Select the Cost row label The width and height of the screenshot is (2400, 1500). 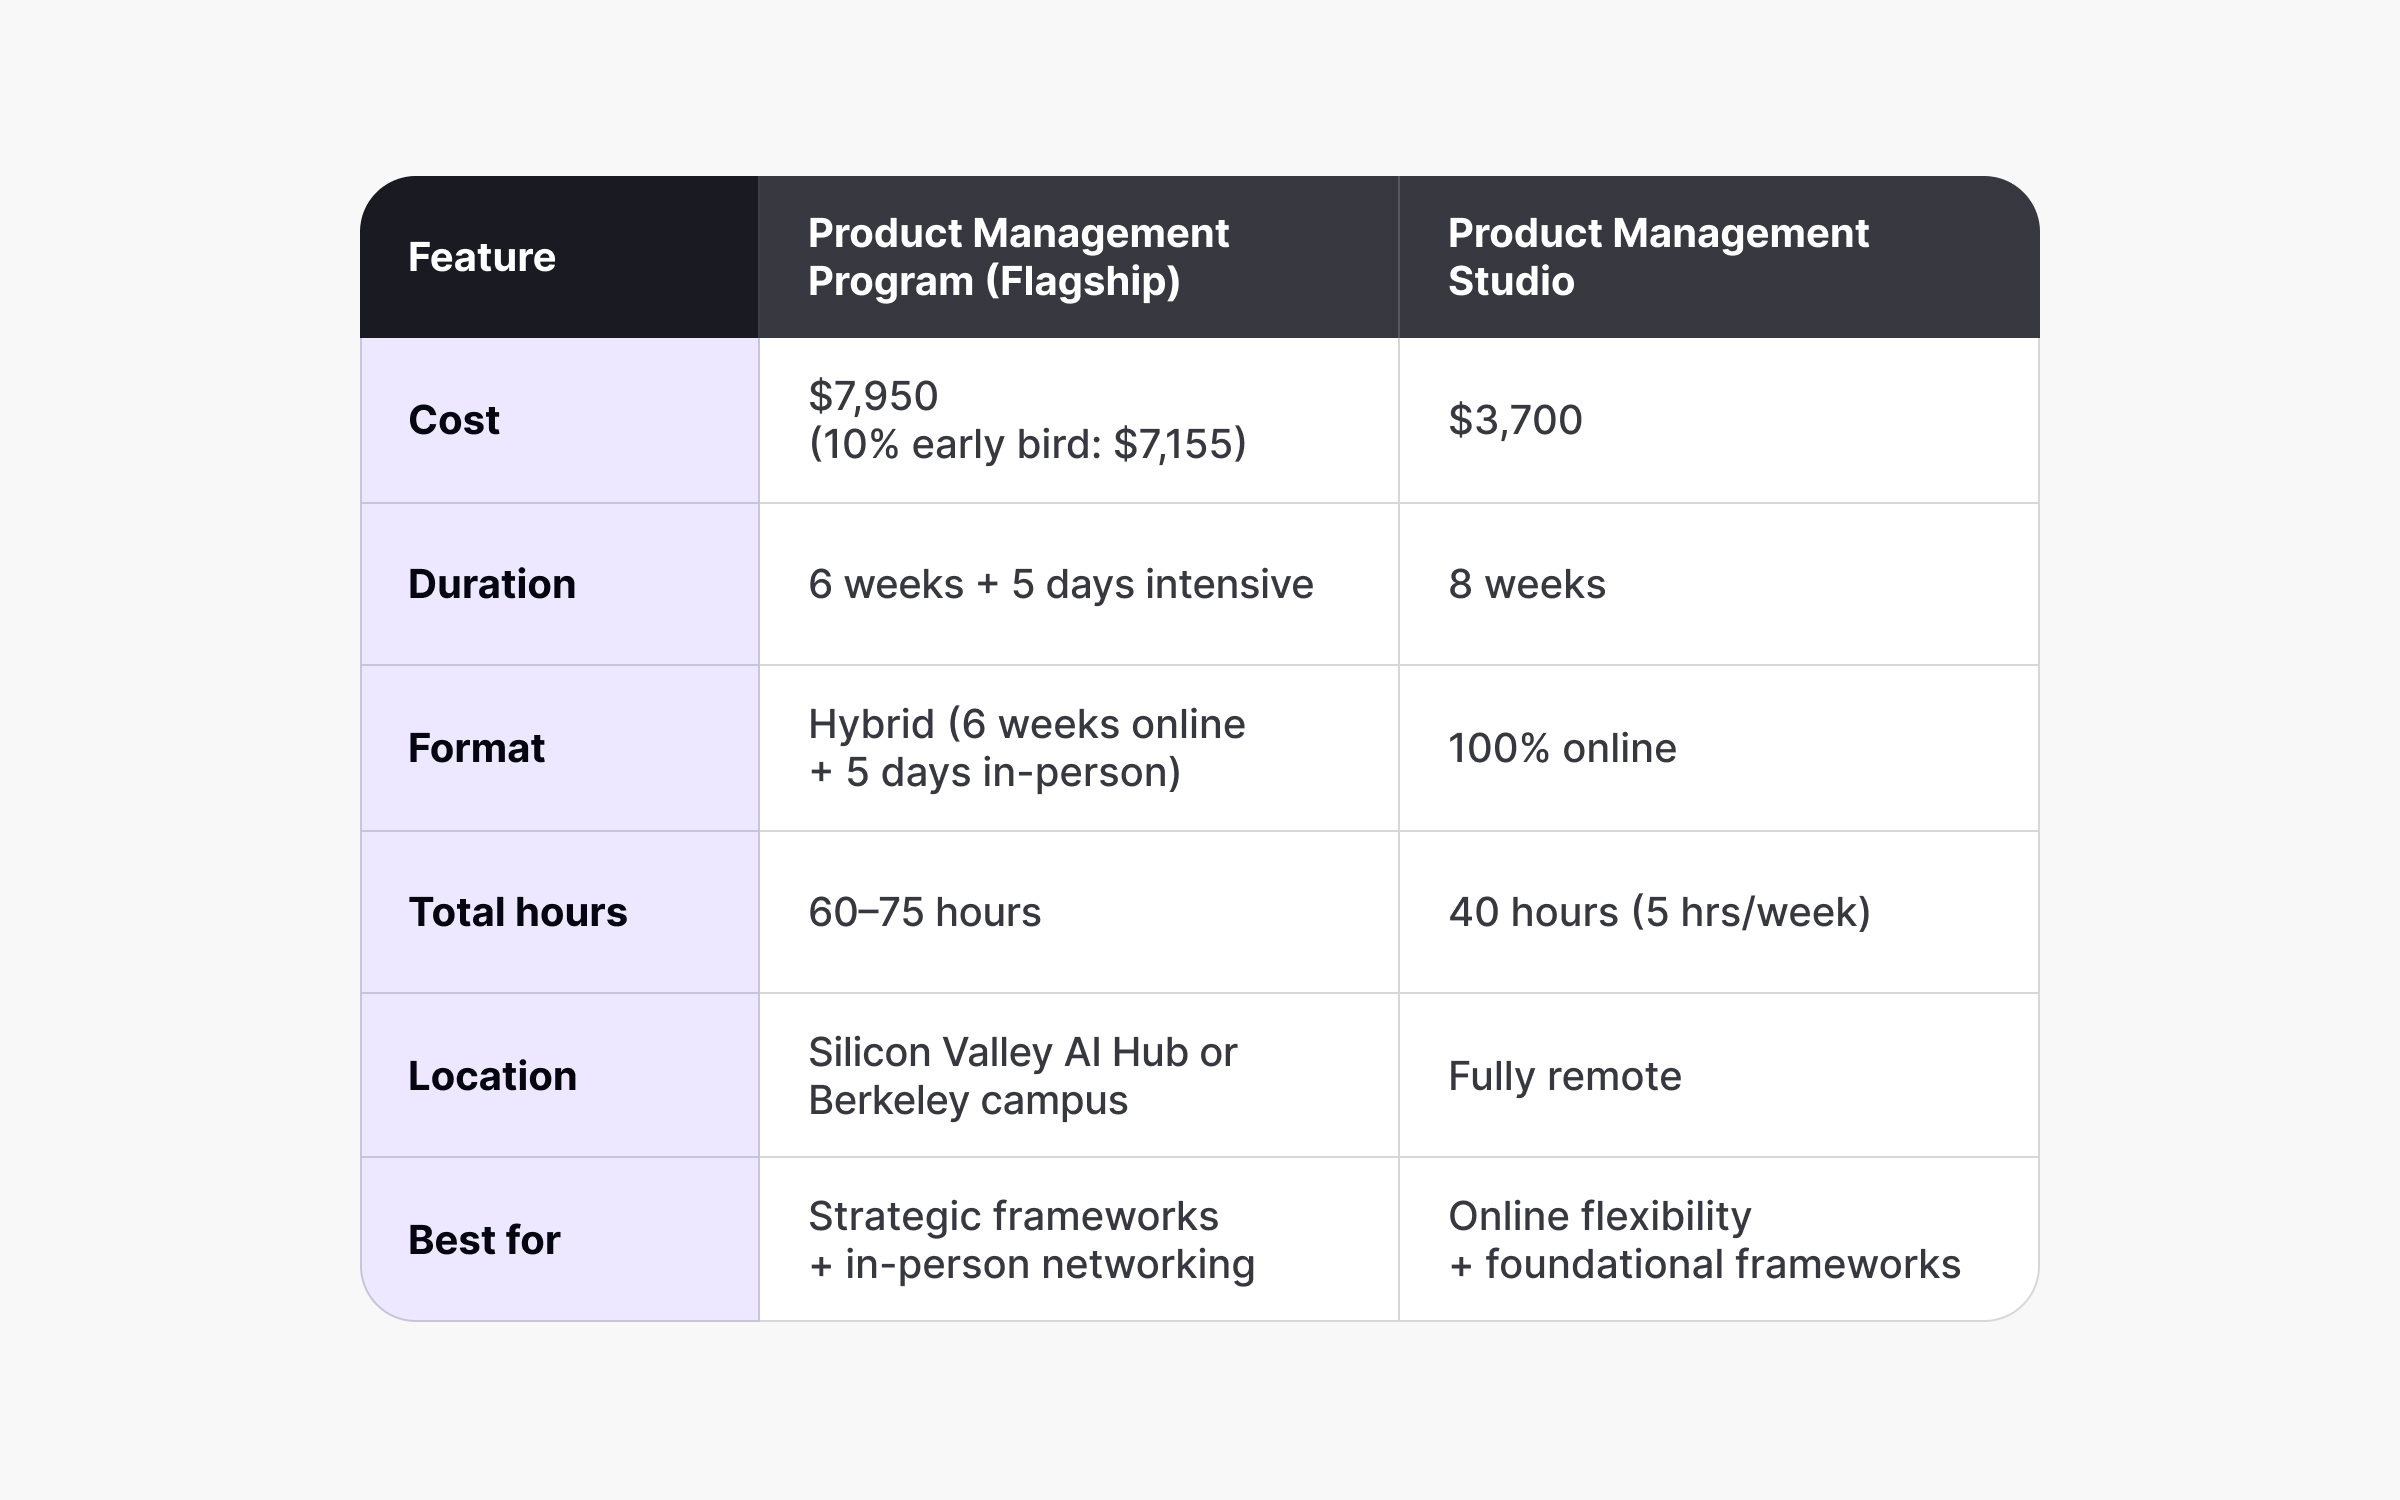453,420
